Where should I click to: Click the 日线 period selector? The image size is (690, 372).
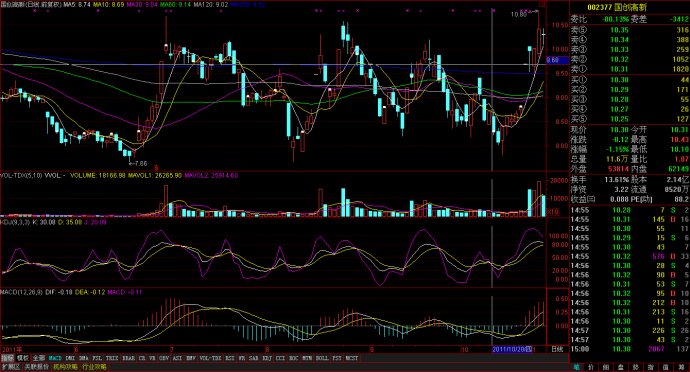tap(557, 349)
